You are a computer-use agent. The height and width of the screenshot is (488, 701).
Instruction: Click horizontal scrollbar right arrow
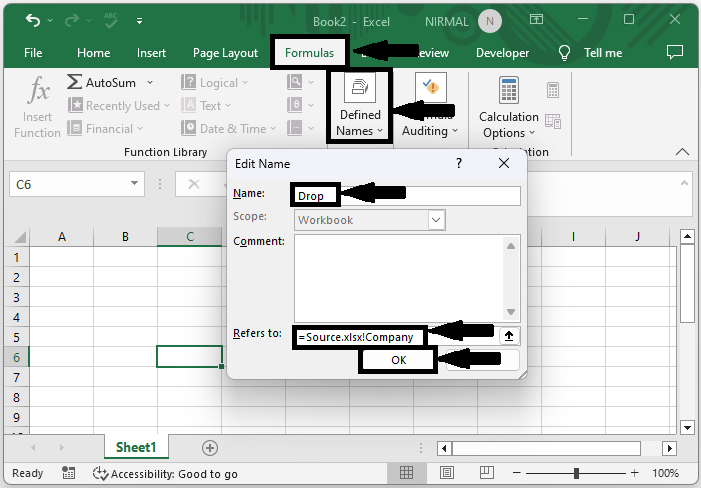[x=669, y=448]
